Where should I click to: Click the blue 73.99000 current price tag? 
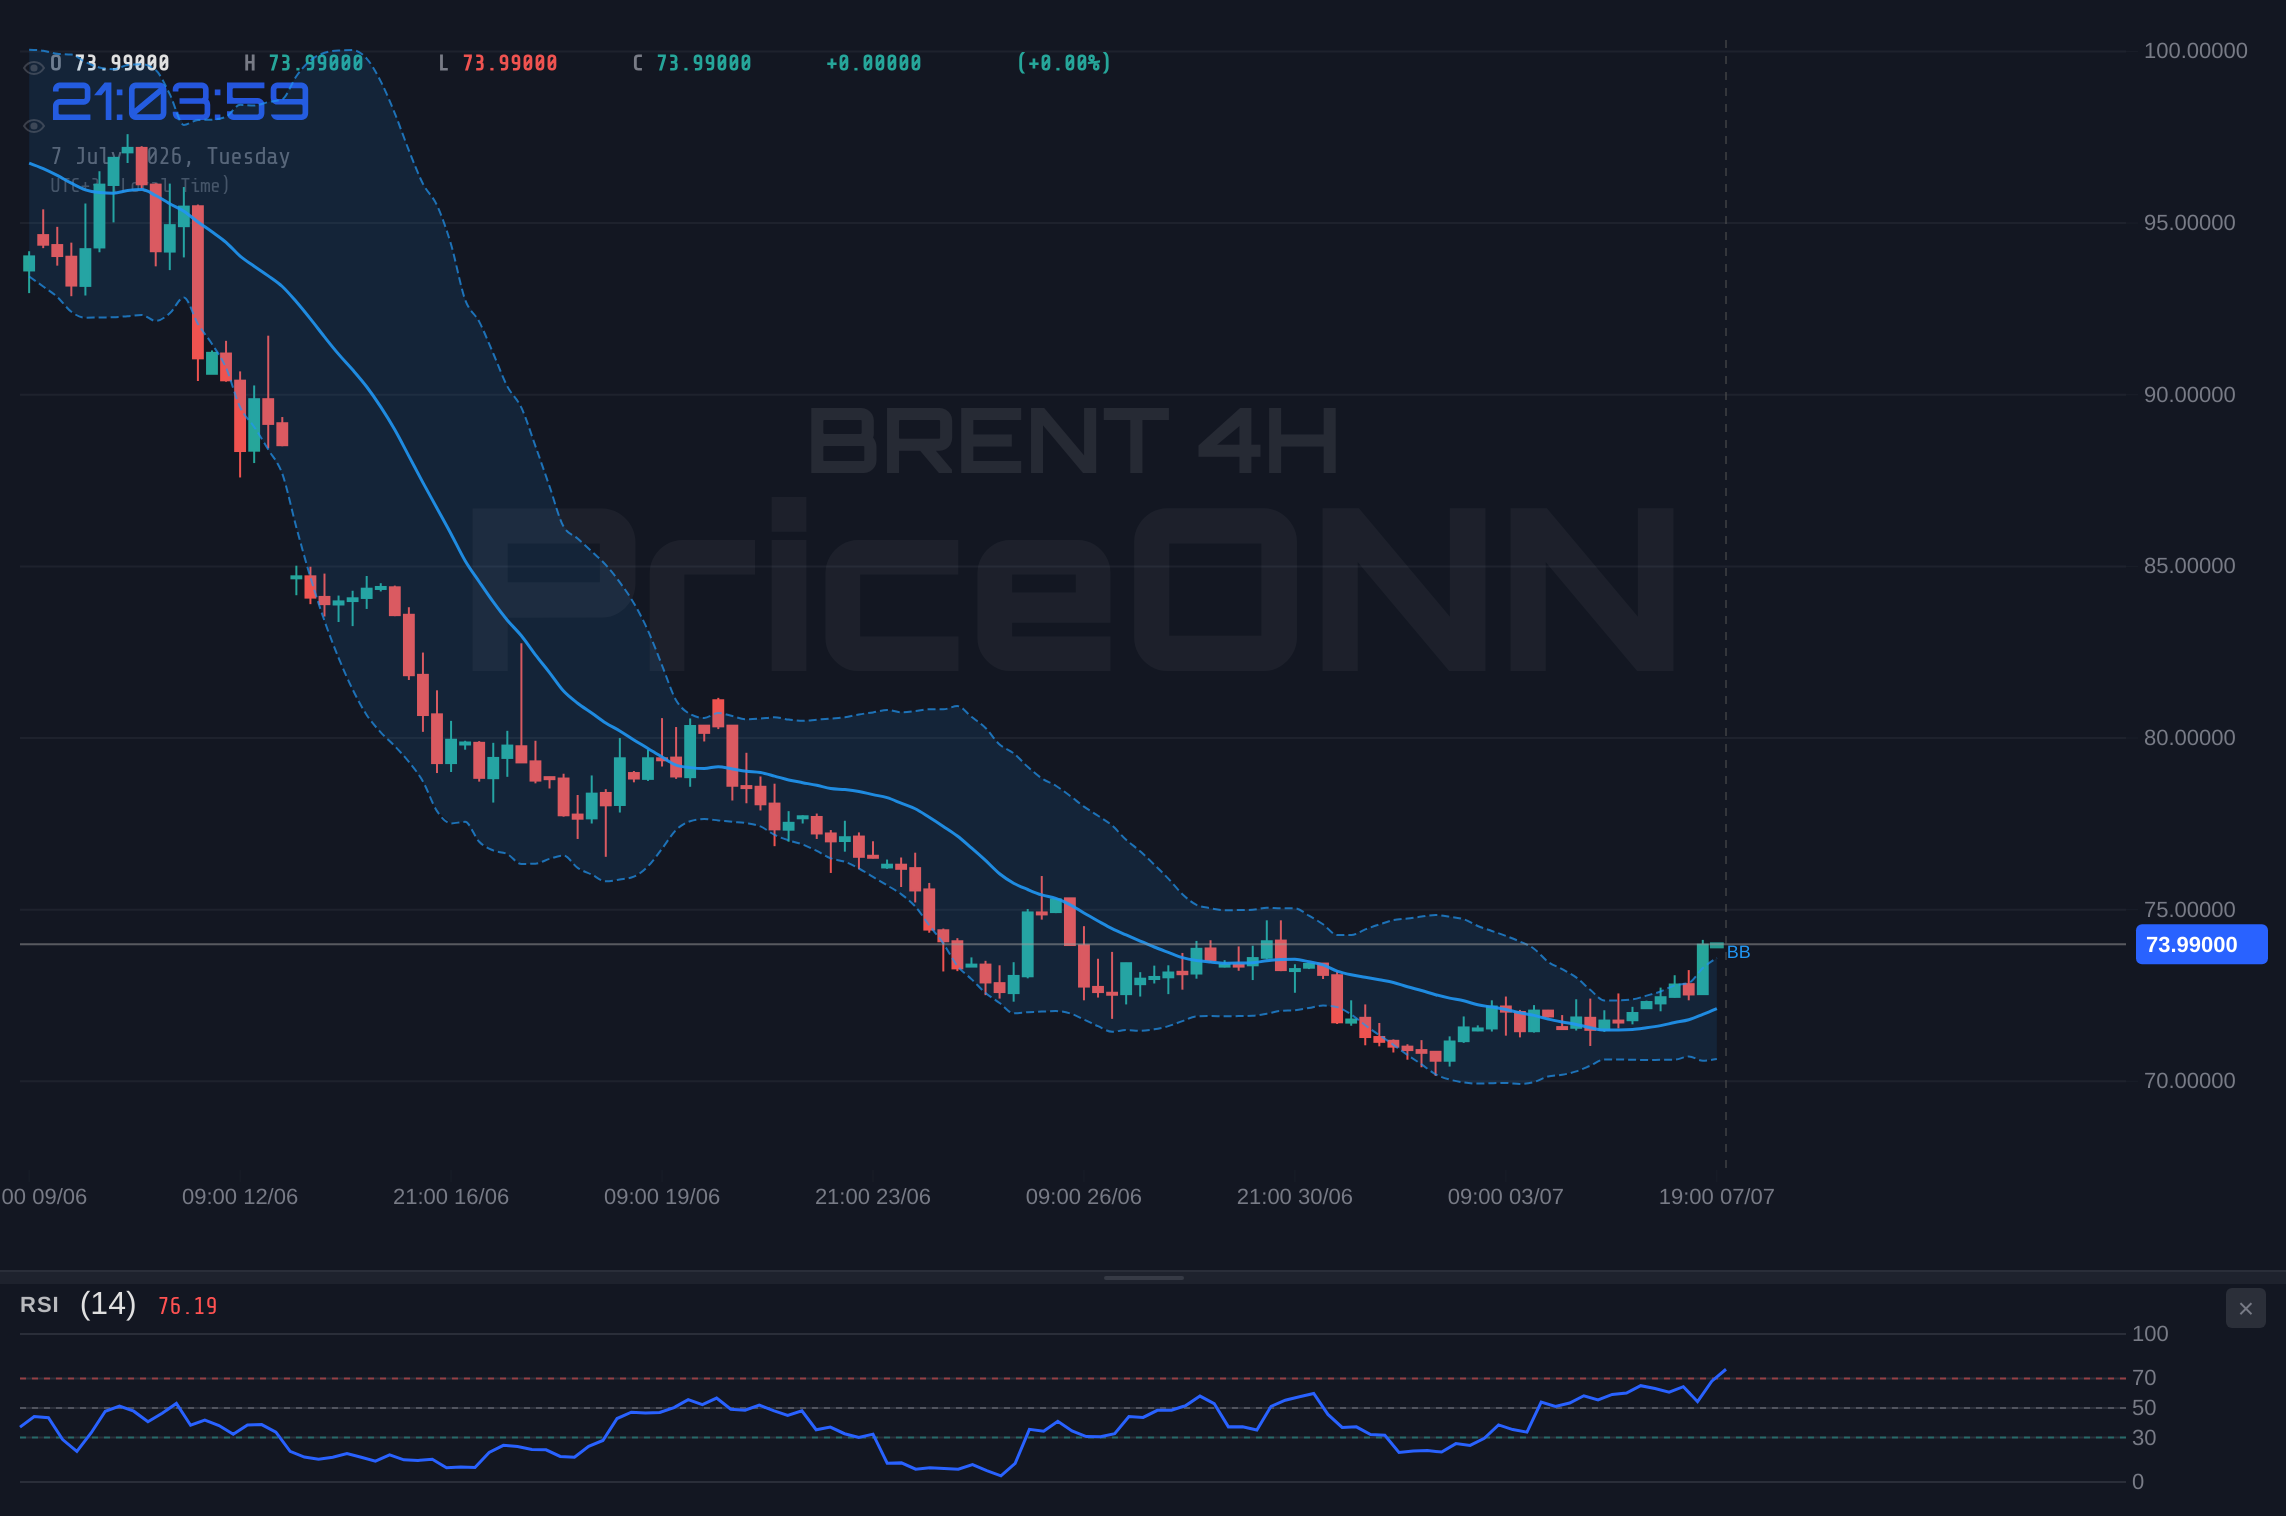coord(2201,945)
